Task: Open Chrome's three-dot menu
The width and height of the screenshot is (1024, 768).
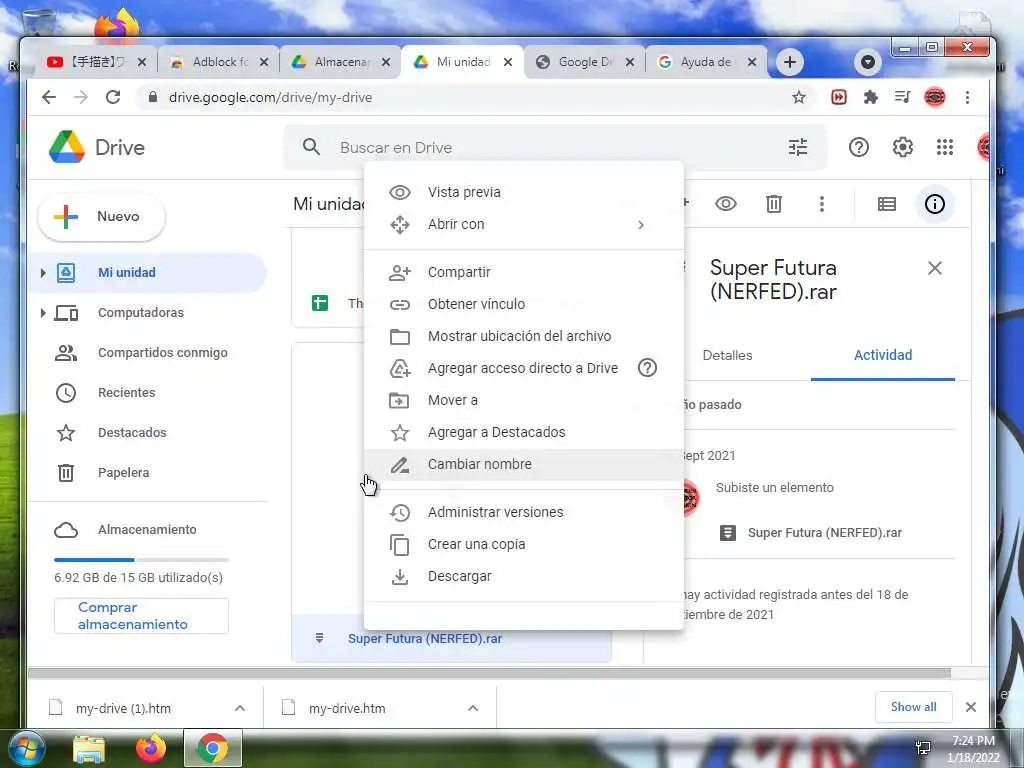Action: [967, 97]
